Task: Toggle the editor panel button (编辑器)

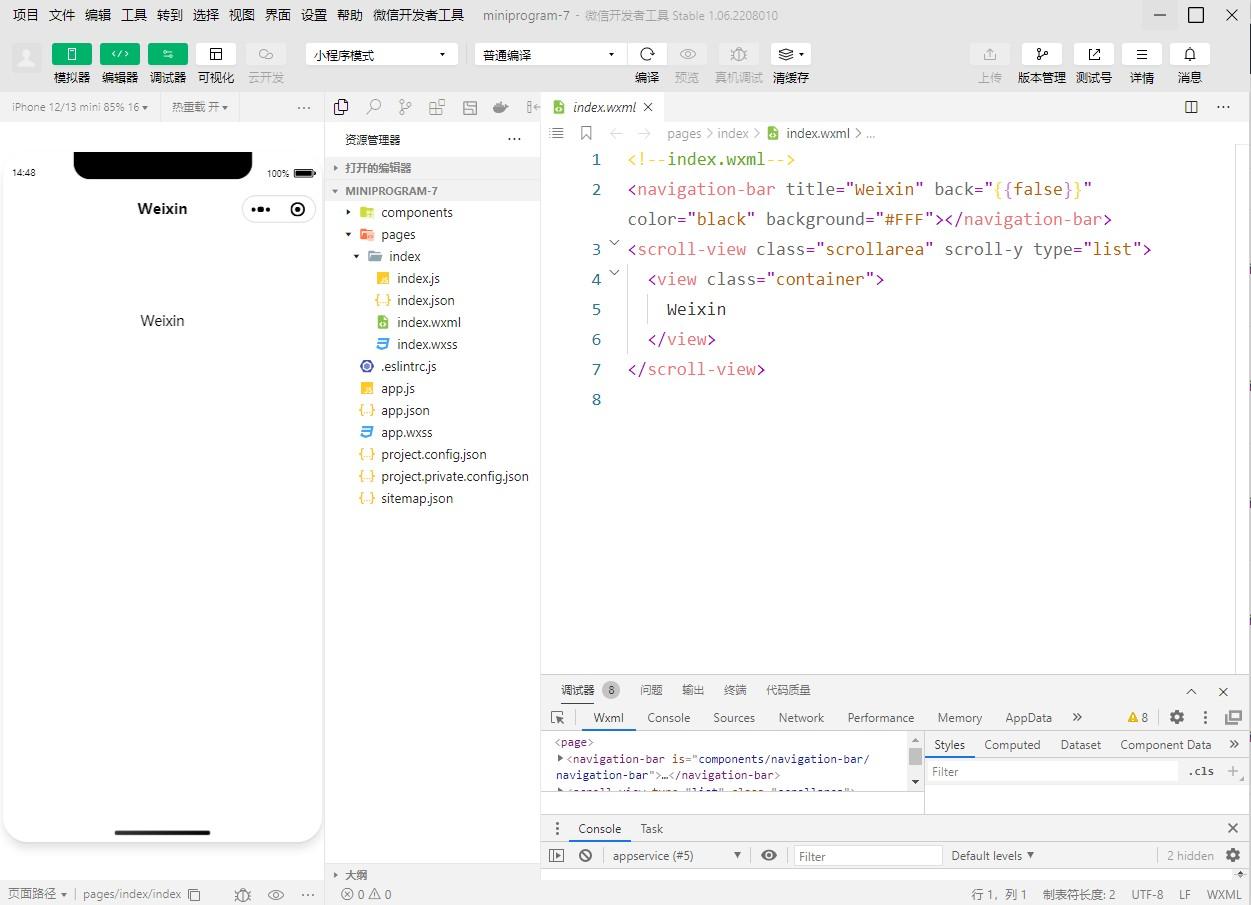Action: click(x=120, y=54)
